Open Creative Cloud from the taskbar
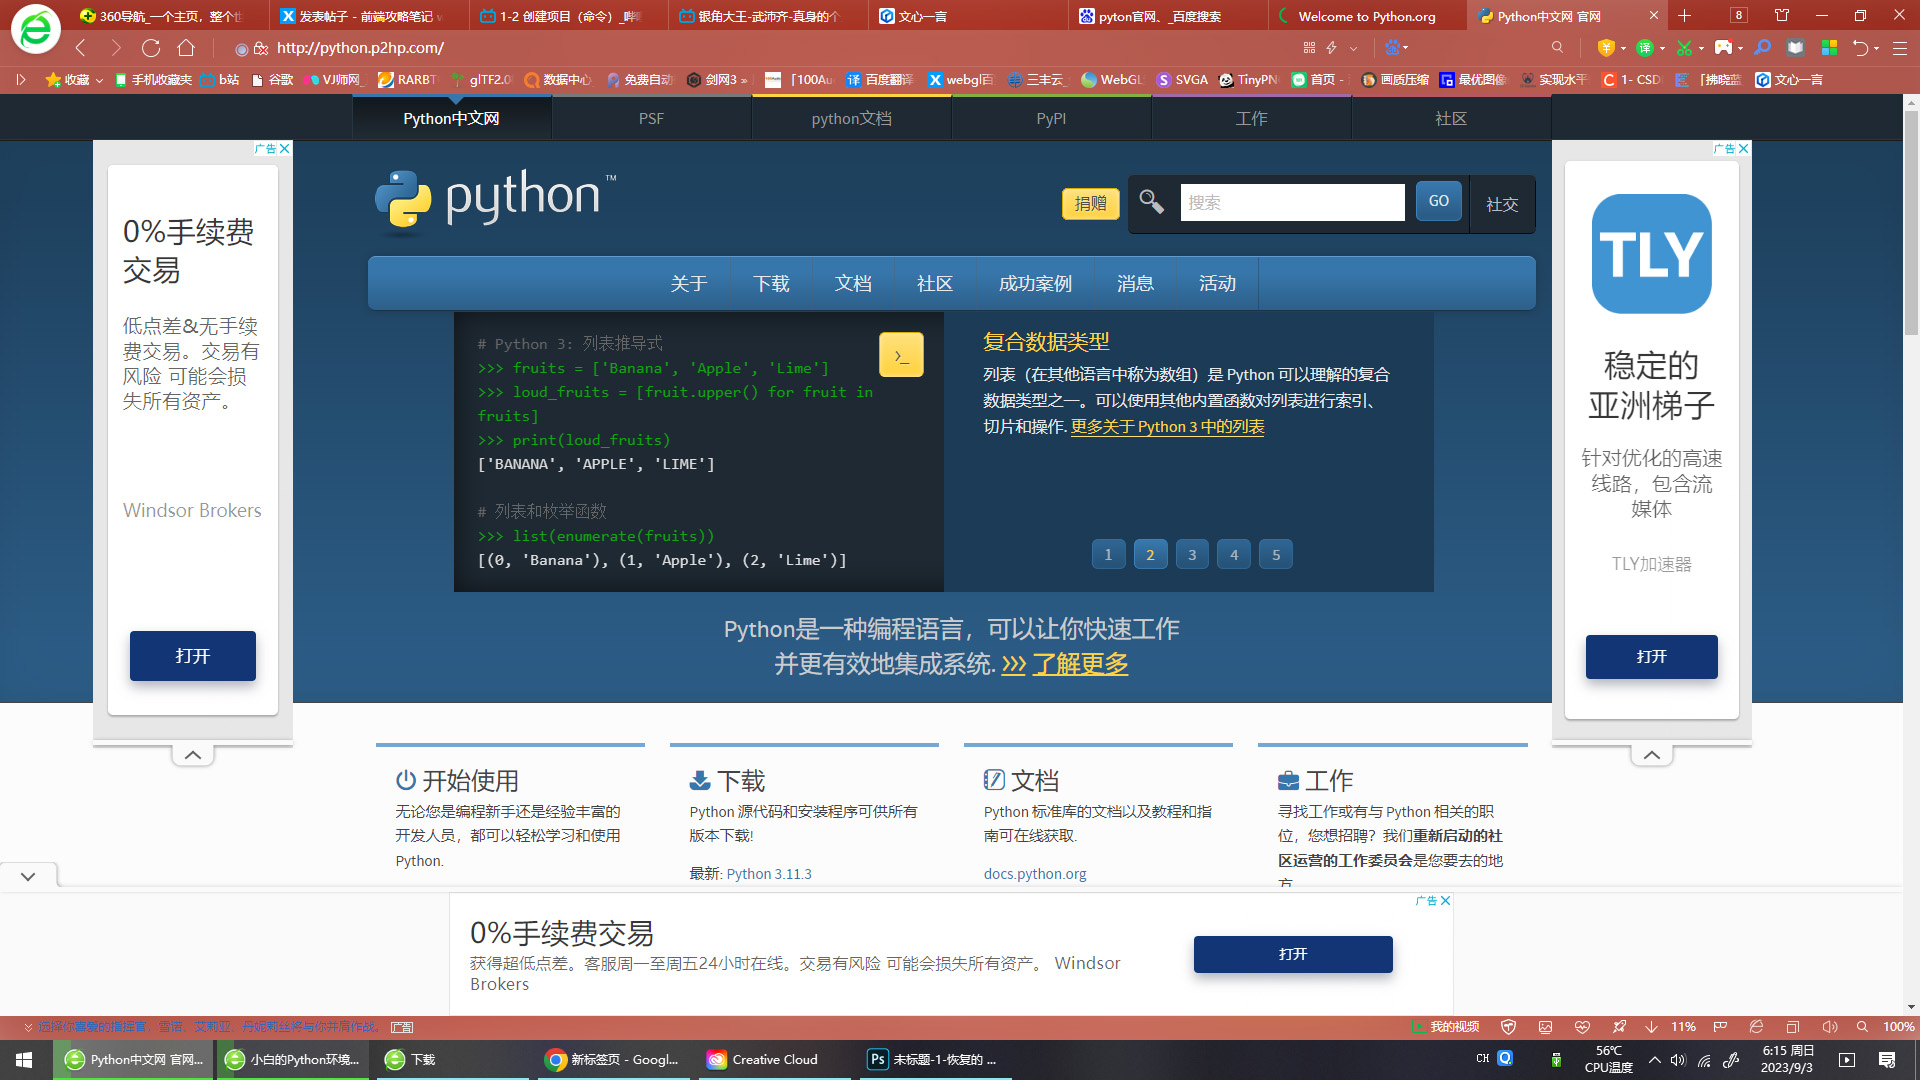The image size is (1920, 1080). pos(773,1060)
